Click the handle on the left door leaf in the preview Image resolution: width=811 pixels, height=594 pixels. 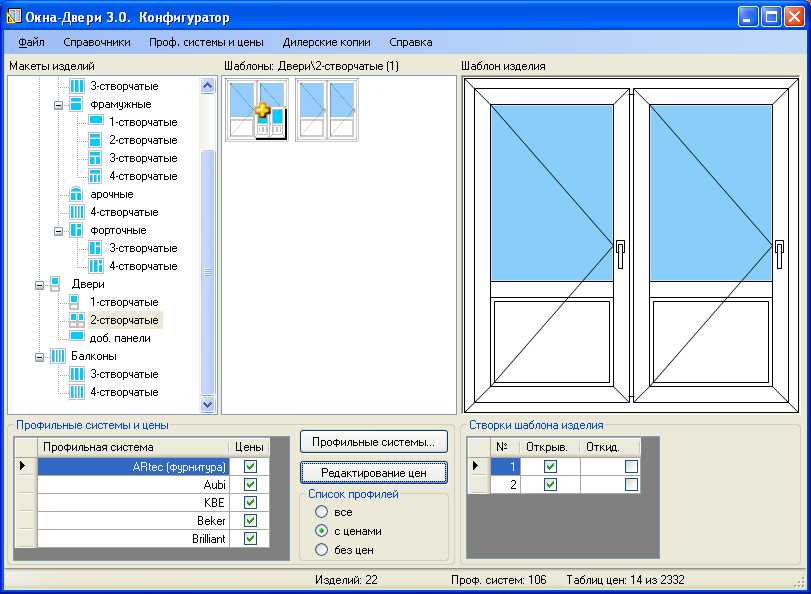621,254
